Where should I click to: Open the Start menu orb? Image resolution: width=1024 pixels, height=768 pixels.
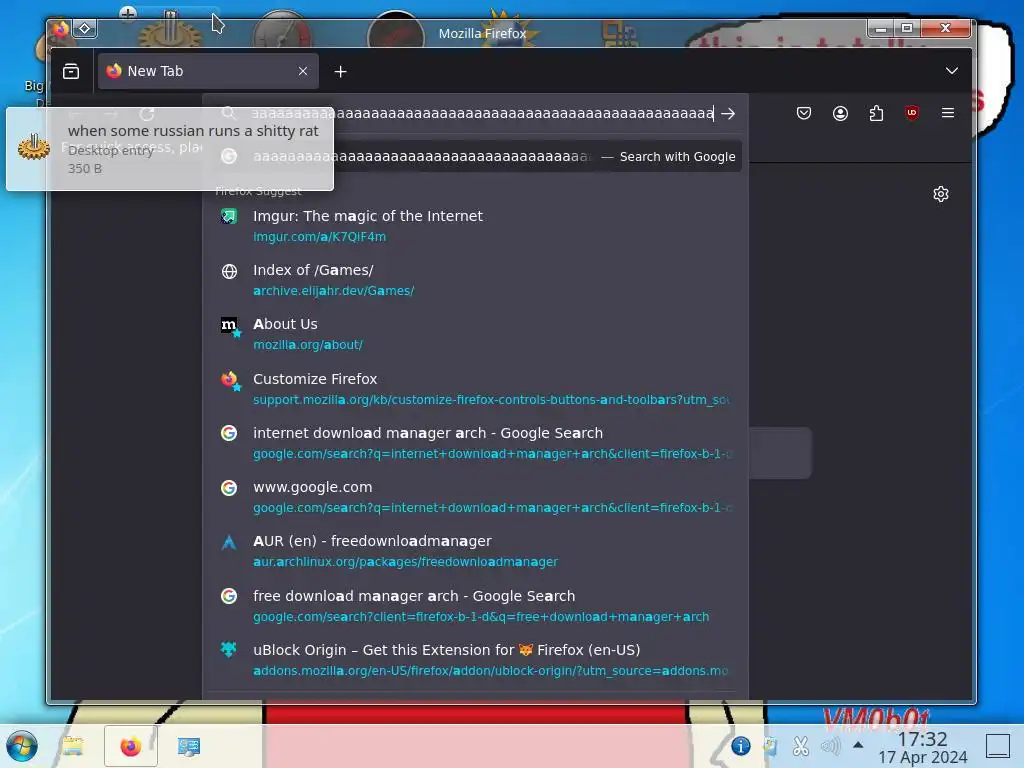[22, 746]
